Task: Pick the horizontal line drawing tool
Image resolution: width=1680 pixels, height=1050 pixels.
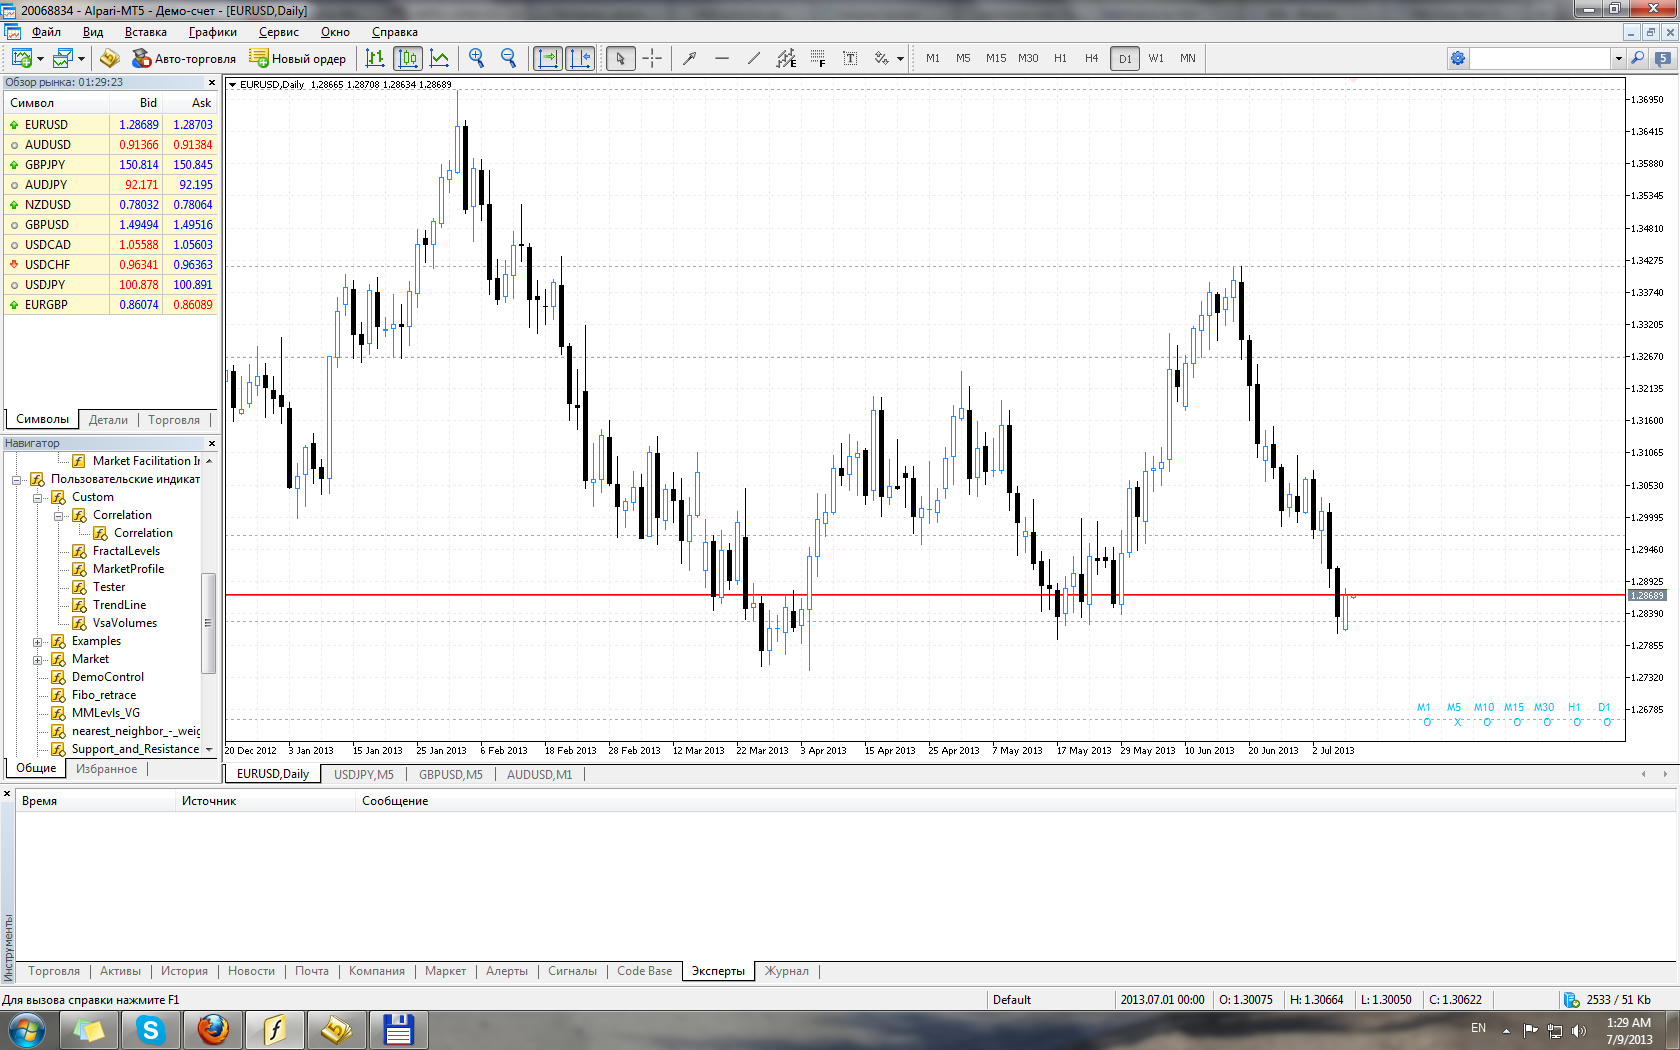Action: [722, 58]
